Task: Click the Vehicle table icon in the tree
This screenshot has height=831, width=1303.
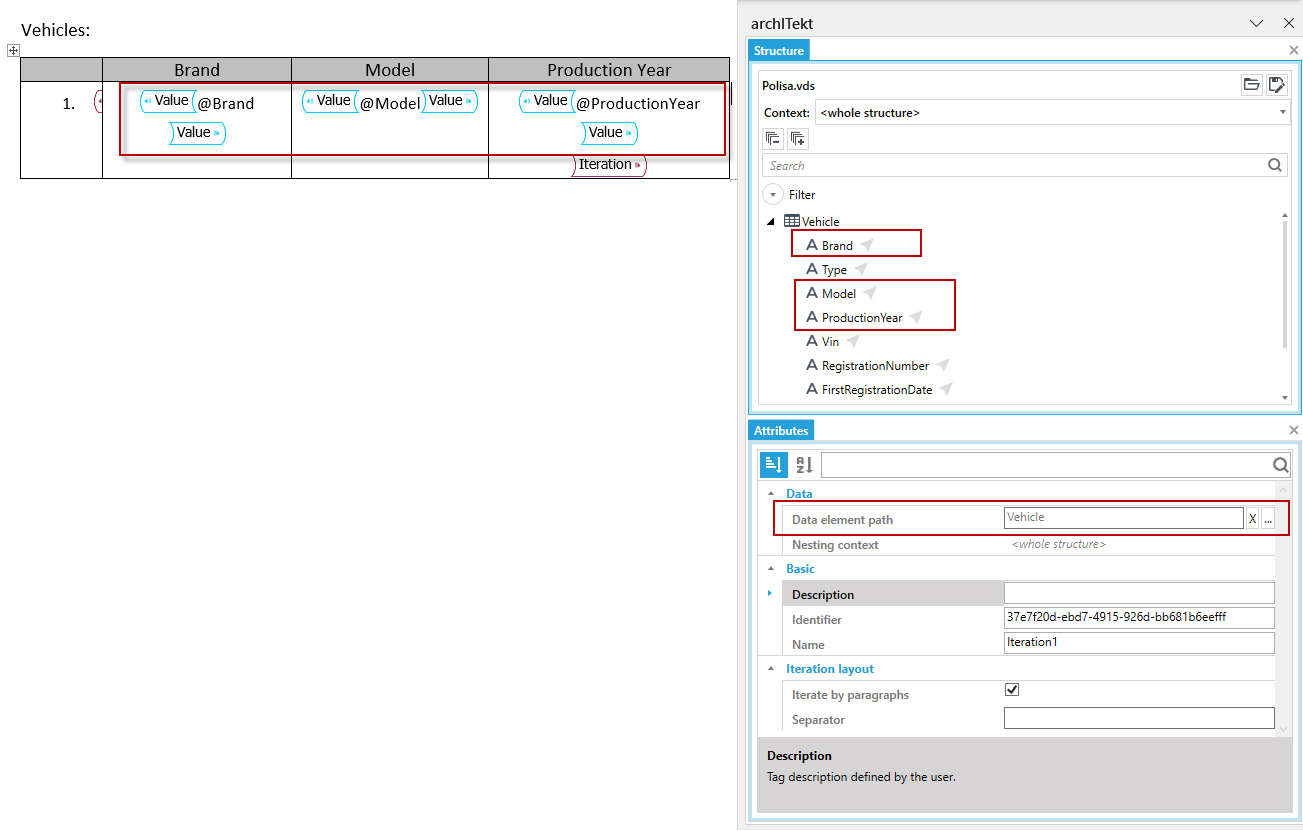Action: coord(791,221)
